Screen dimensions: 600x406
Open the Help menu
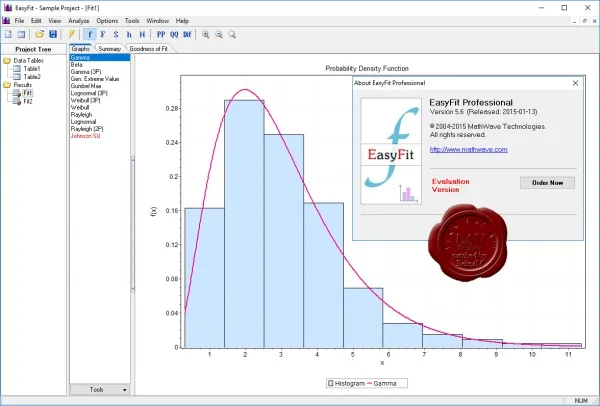tap(182, 21)
